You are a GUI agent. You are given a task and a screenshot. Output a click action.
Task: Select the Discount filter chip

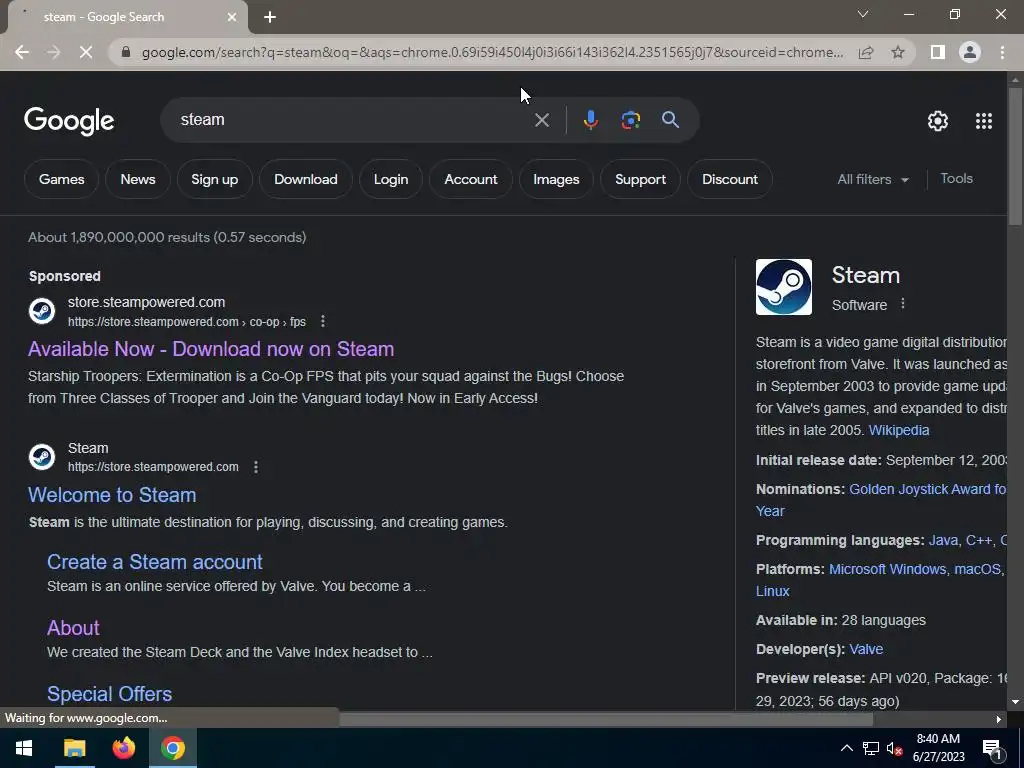[x=730, y=179]
